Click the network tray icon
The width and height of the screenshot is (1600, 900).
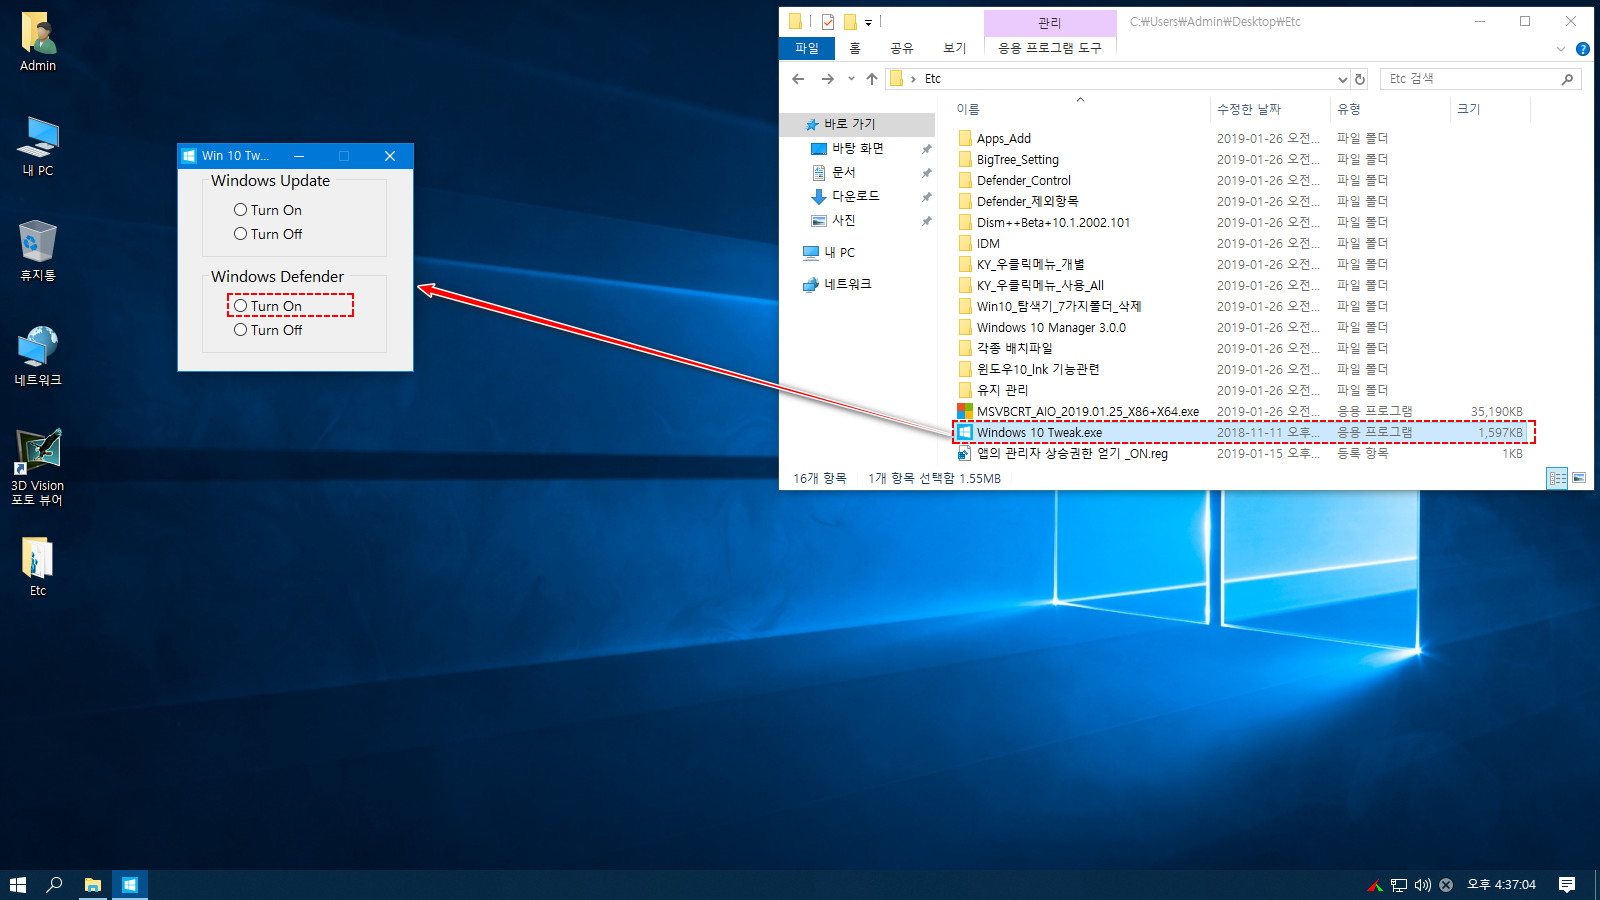[x=1399, y=885]
